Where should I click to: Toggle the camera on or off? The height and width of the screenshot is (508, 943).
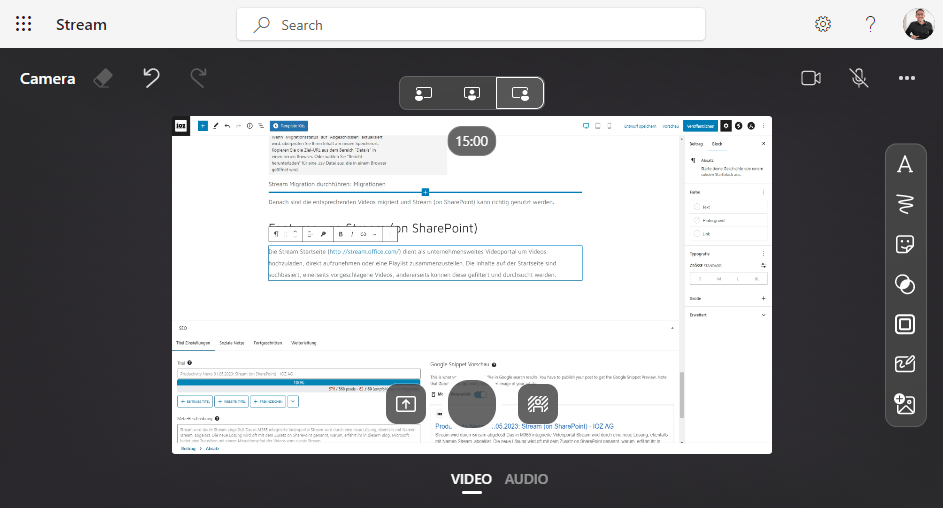[x=811, y=78]
